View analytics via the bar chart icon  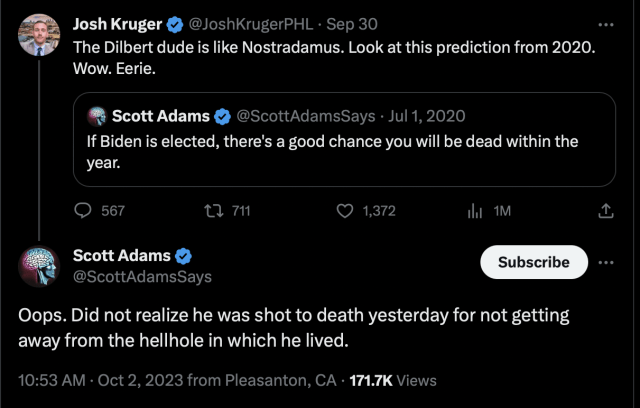point(475,211)
